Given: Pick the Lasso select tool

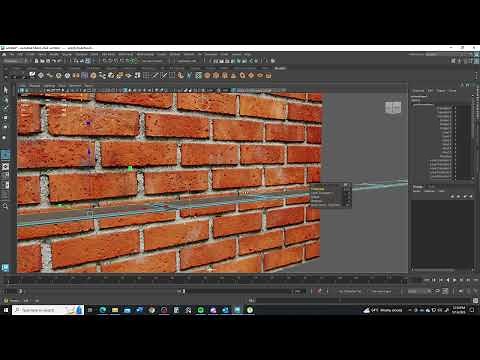Looking at the screenshot, I should tap(5, 99).
